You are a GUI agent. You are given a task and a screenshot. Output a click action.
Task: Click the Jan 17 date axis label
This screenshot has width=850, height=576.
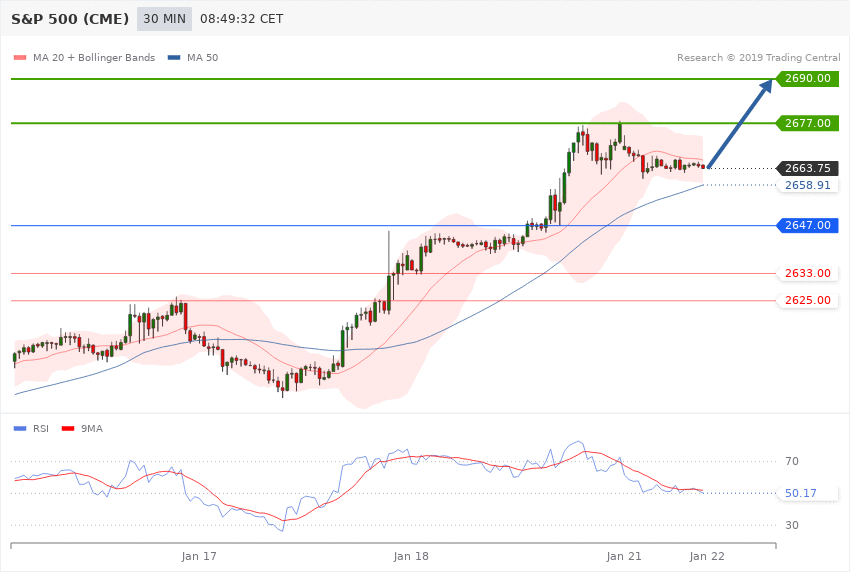(x=199, y=556)
